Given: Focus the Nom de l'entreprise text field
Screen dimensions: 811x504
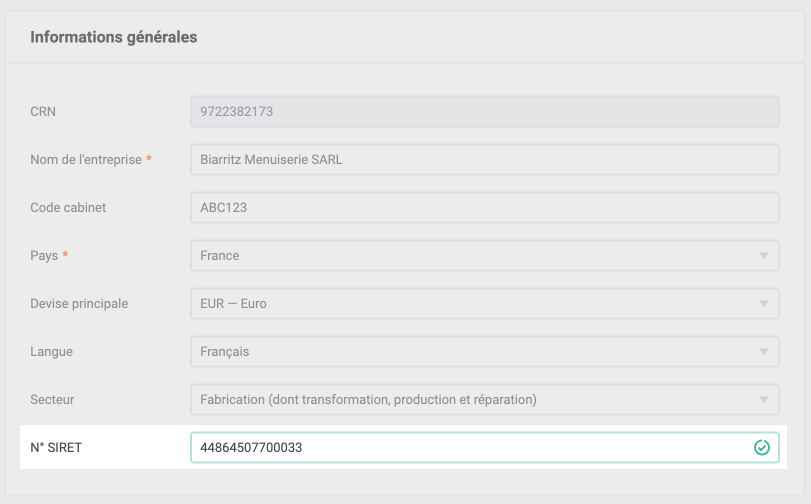Looking at the screenshot, I should tap(485, 159).
